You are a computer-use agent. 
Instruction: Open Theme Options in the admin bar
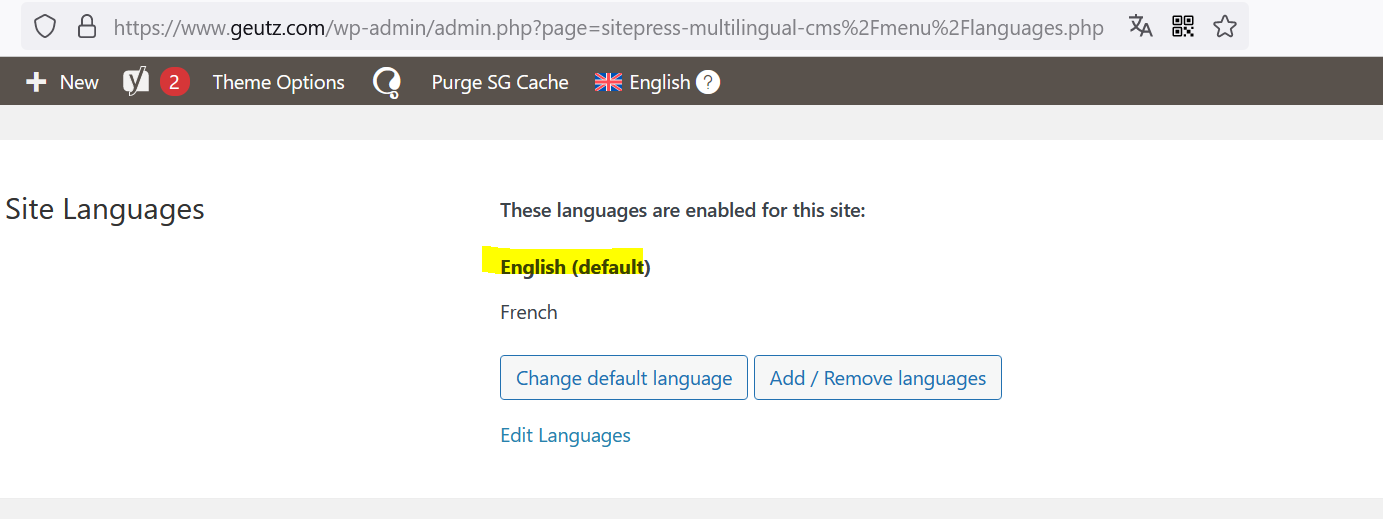(278, 82)
